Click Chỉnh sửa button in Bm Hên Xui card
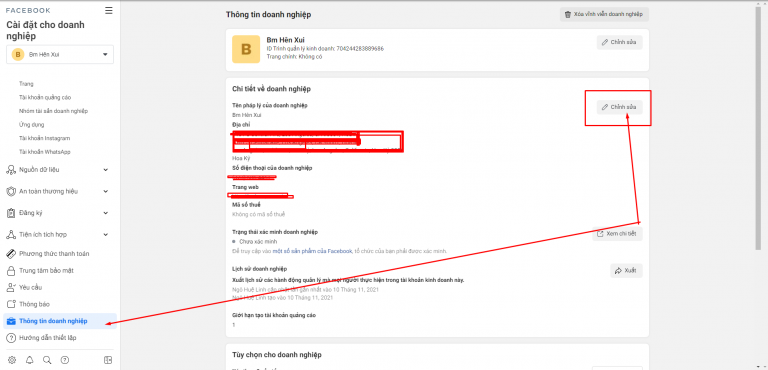Image resolution: width=768 pixels, height=370 pixels. (x=620, y=42)
